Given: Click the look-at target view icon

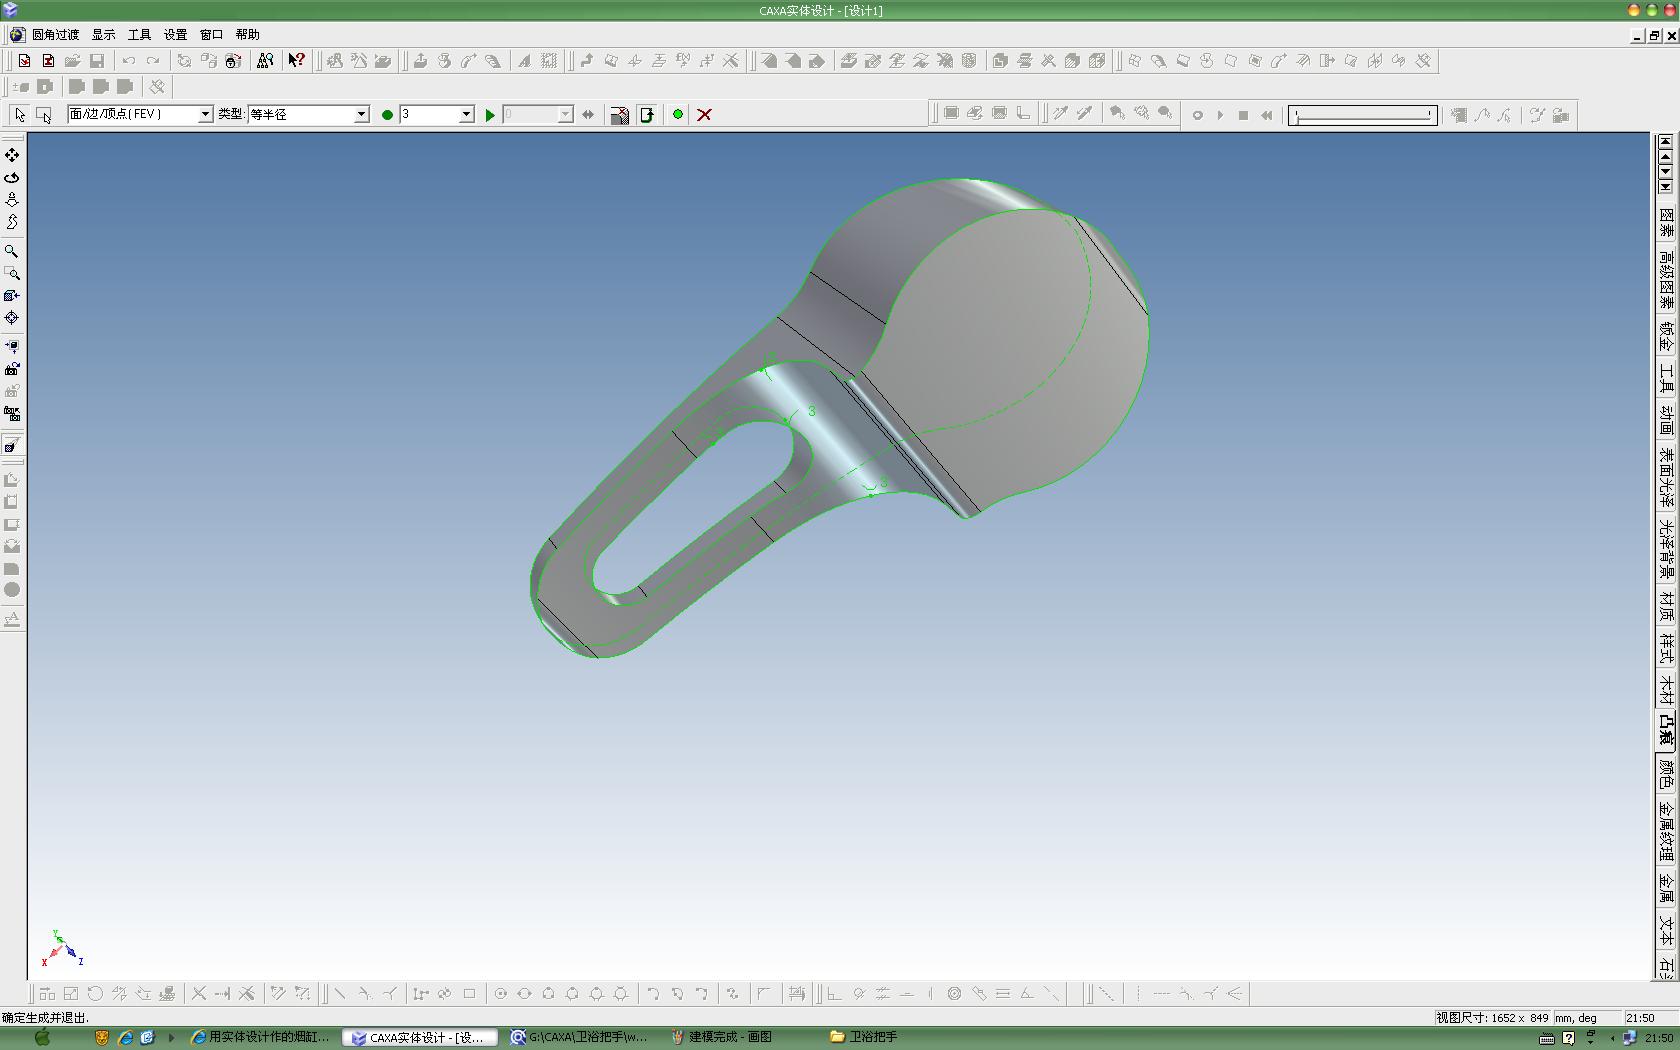Looking at the screenshot, I should click(x=12, y=318).
